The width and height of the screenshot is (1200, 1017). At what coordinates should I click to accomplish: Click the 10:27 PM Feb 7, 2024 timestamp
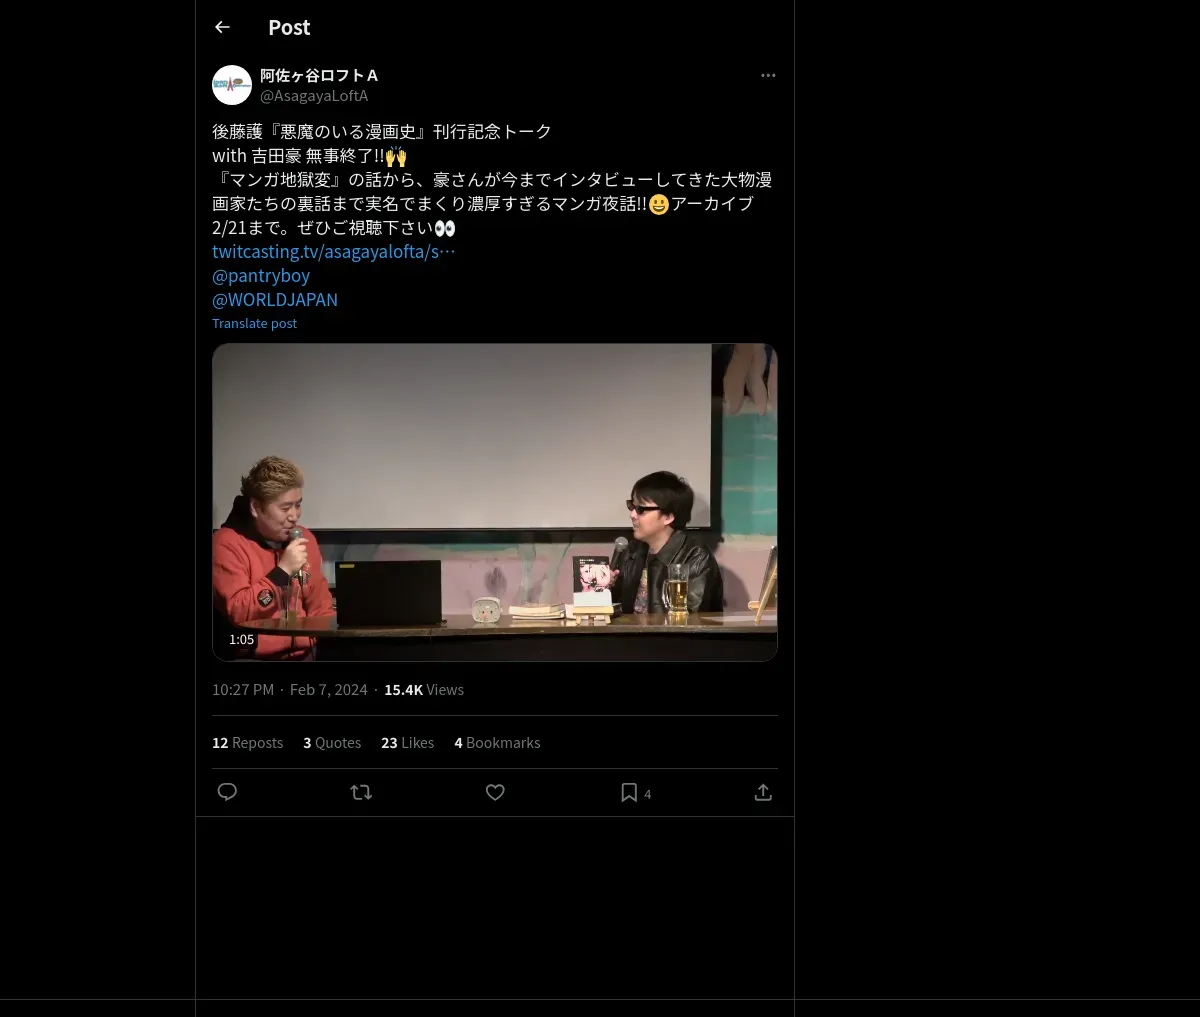pos(290,690)
